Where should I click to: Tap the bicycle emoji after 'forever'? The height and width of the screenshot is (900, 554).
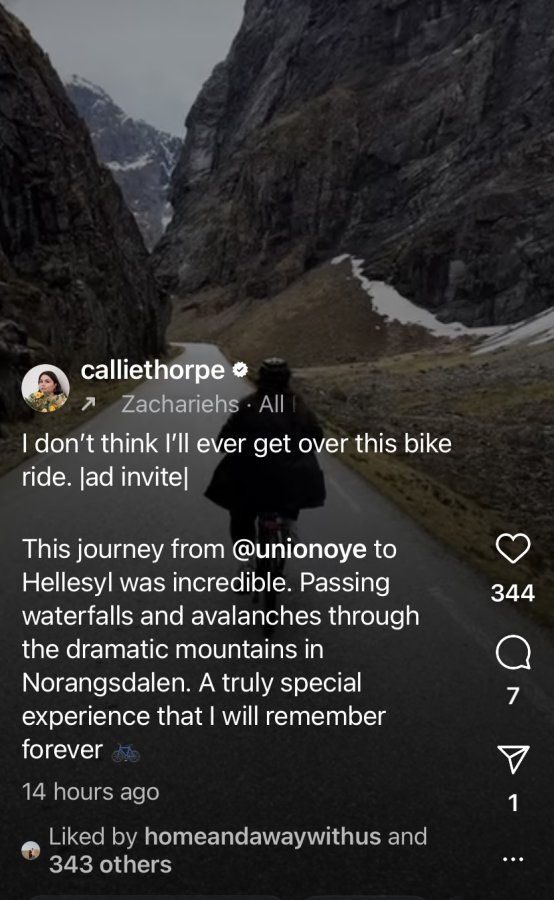point(126,752)
